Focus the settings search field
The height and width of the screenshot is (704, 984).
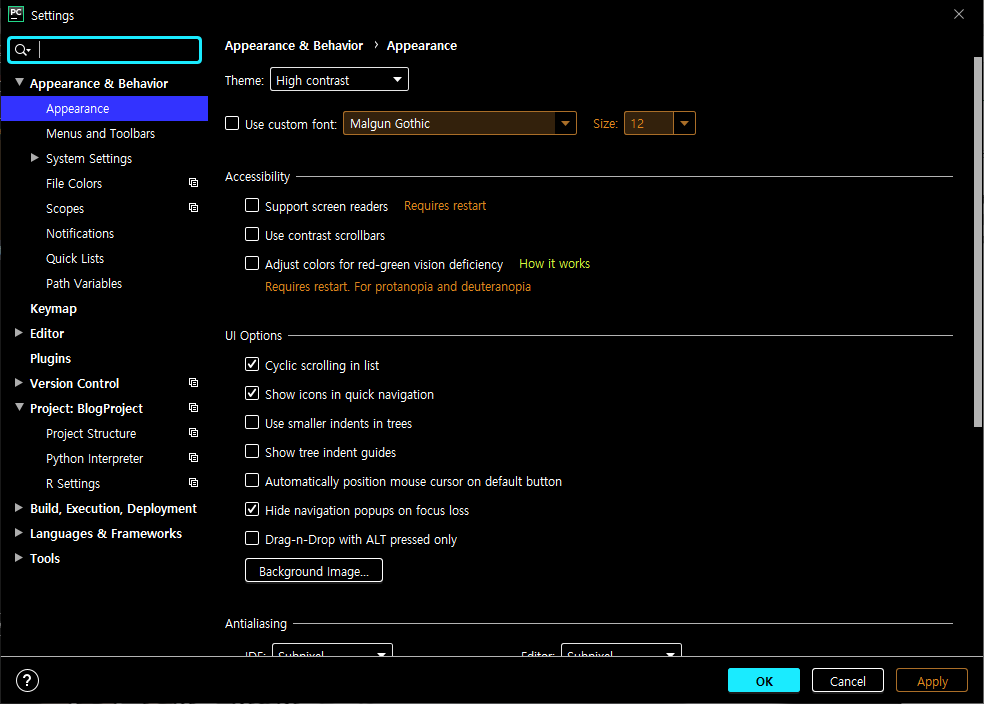pos(105,50)
